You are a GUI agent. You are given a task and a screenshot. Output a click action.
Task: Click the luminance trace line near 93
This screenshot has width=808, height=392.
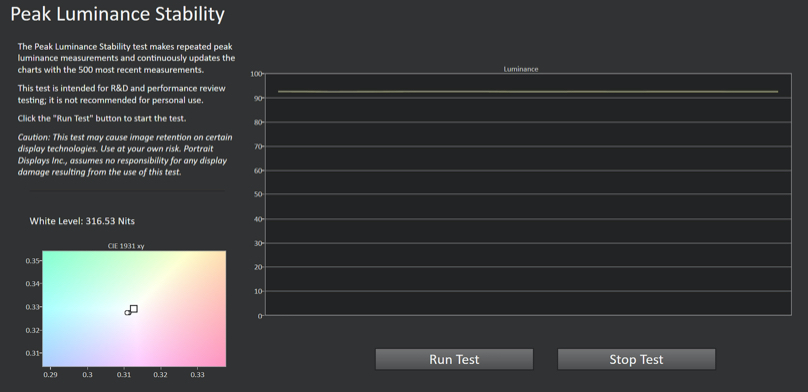pyautogui.click(x=528, y=92)
